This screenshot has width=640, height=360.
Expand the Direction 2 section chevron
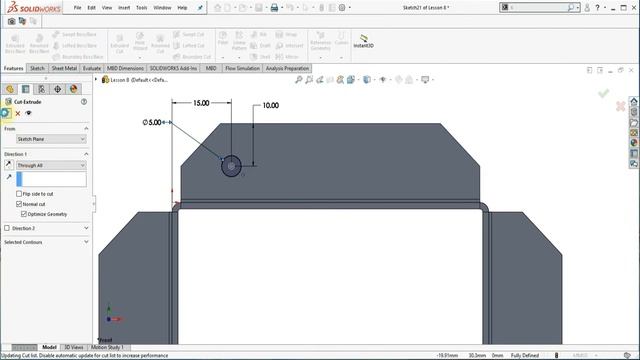[x=86, y=228]
